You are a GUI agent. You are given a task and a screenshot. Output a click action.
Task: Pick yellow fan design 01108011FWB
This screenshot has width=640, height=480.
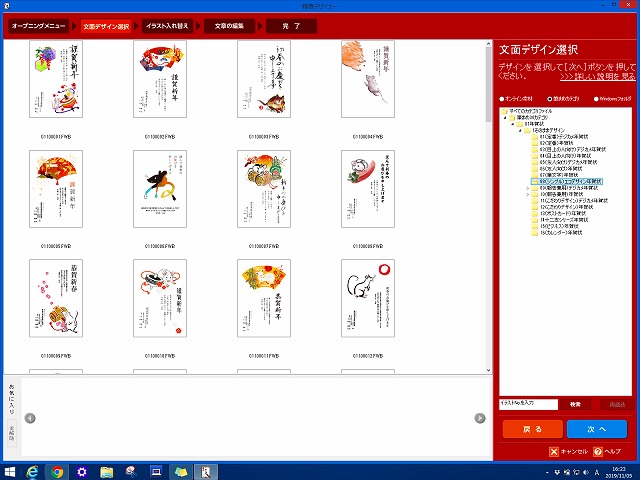coord(264,298)
